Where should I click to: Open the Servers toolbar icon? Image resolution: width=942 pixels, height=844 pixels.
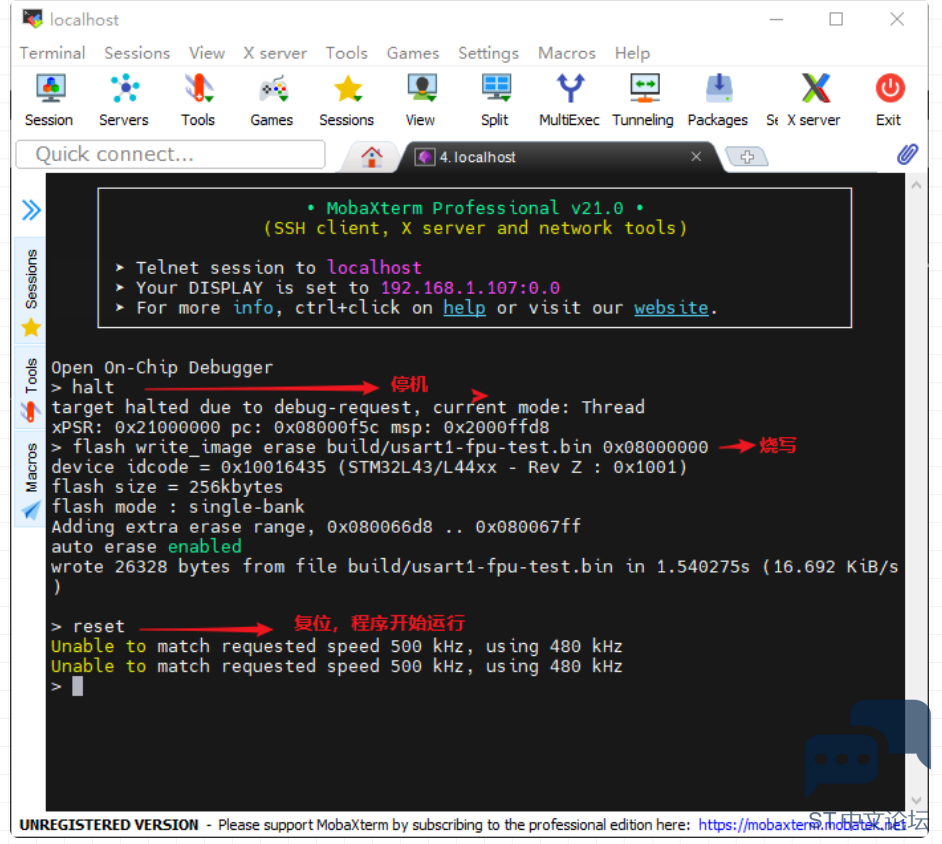[124, 100]
